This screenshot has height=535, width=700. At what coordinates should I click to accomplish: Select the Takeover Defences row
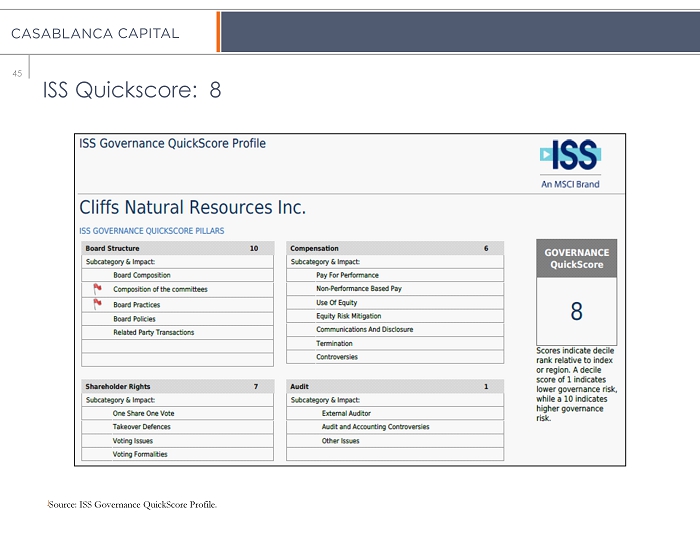pyautogui.click(x=141, y=427)
